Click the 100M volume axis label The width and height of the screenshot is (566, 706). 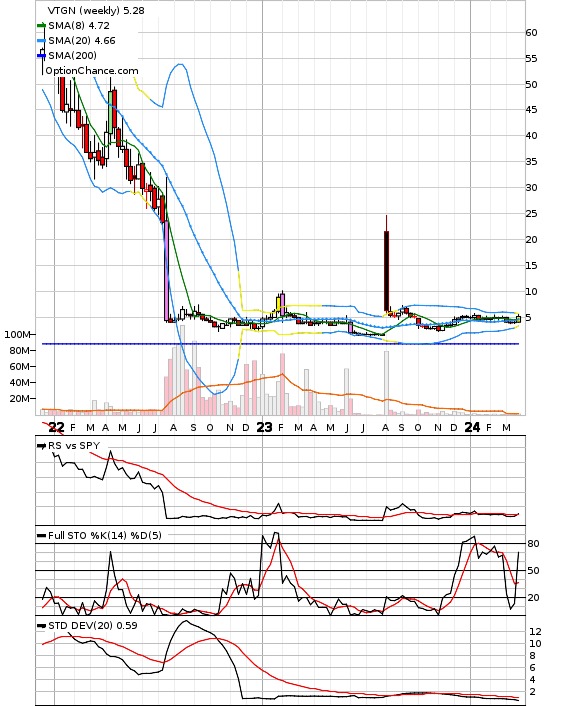[x=17, y=335]
